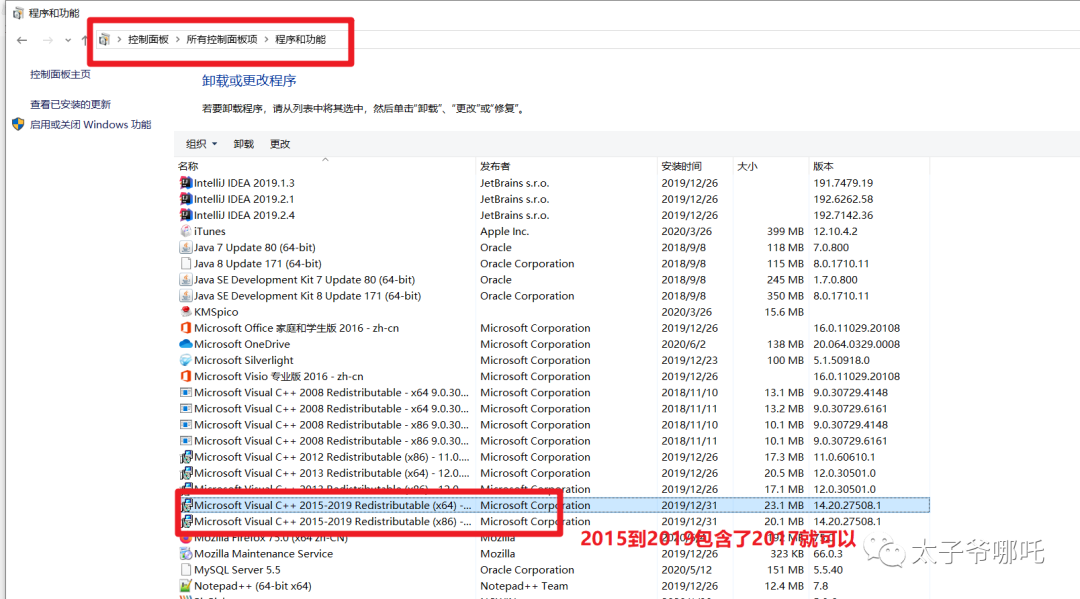Click the Visual C++ 2015-2019 (x86) icon
This screenshot has width=1080, height=599.
(186, 522)
